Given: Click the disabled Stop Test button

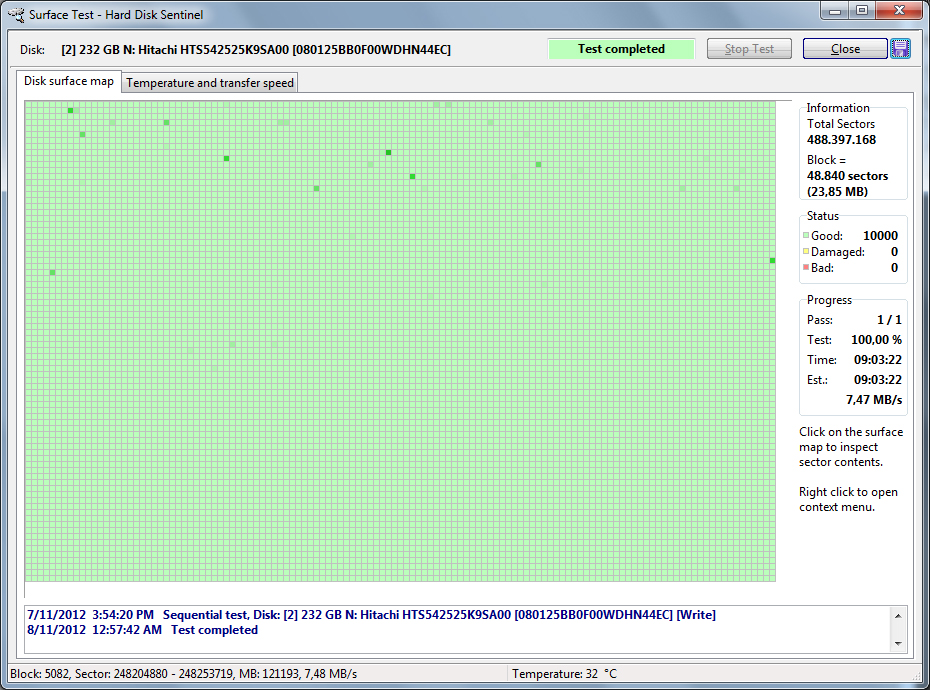Looking at the screenshot, I should tap(749, 49).
